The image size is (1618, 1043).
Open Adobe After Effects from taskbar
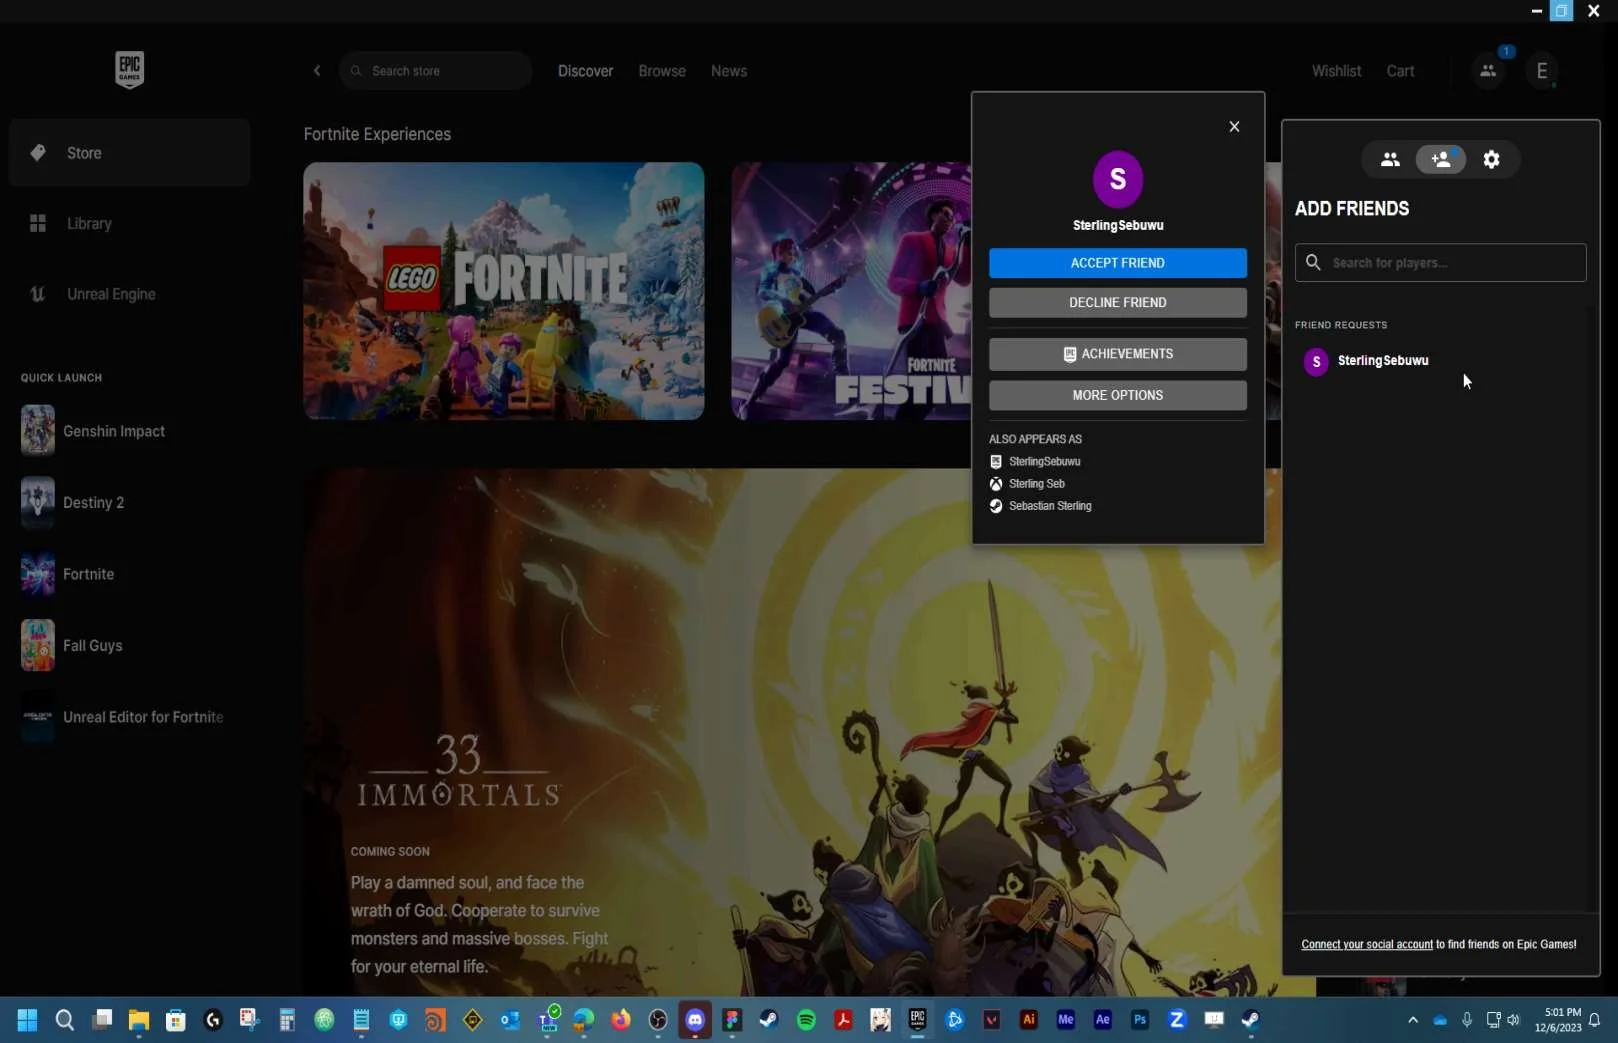[x=1102, y=1020]
